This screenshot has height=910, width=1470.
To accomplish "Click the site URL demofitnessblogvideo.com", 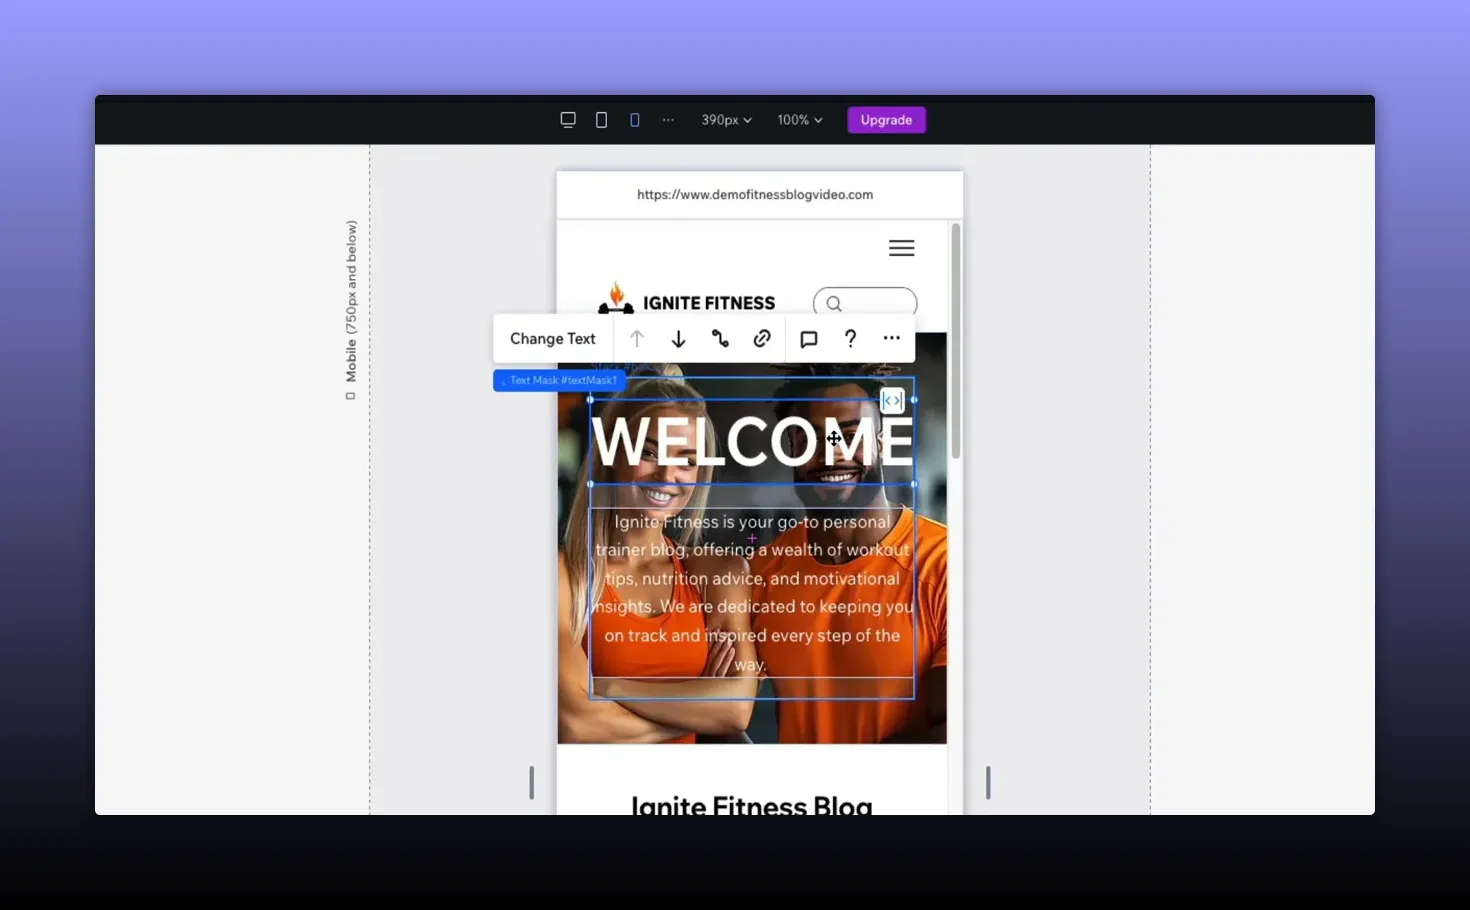I will tap(755, 195).
